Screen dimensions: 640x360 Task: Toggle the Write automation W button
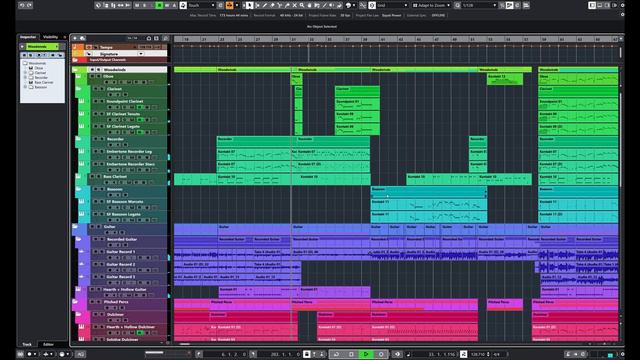pyautogui.click(x=167, y=5)
